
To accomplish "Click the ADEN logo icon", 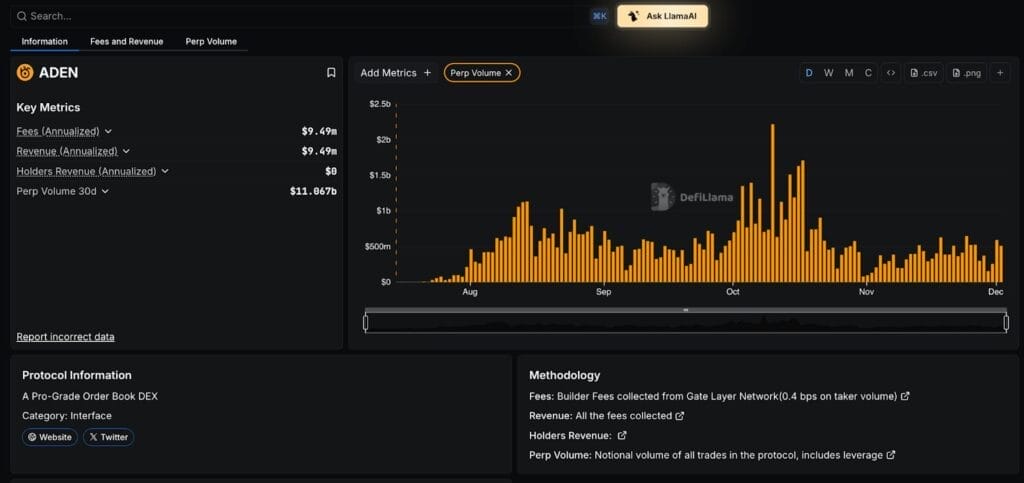I will tap(25, 72).
